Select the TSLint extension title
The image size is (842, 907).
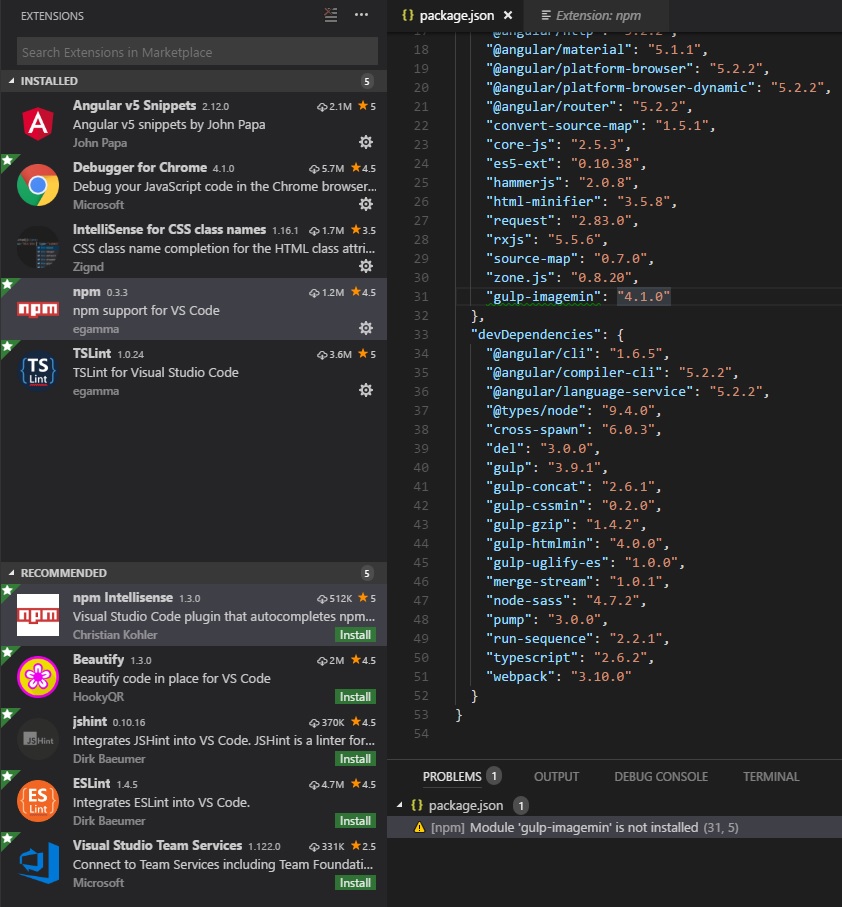[92, 353]
